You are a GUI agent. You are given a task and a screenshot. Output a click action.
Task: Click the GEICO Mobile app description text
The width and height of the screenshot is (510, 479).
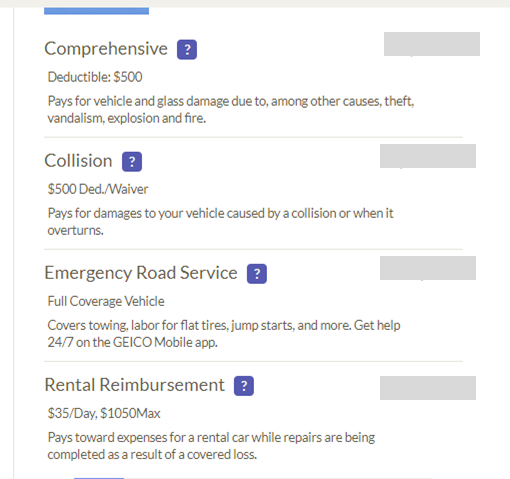coord(224,334)
